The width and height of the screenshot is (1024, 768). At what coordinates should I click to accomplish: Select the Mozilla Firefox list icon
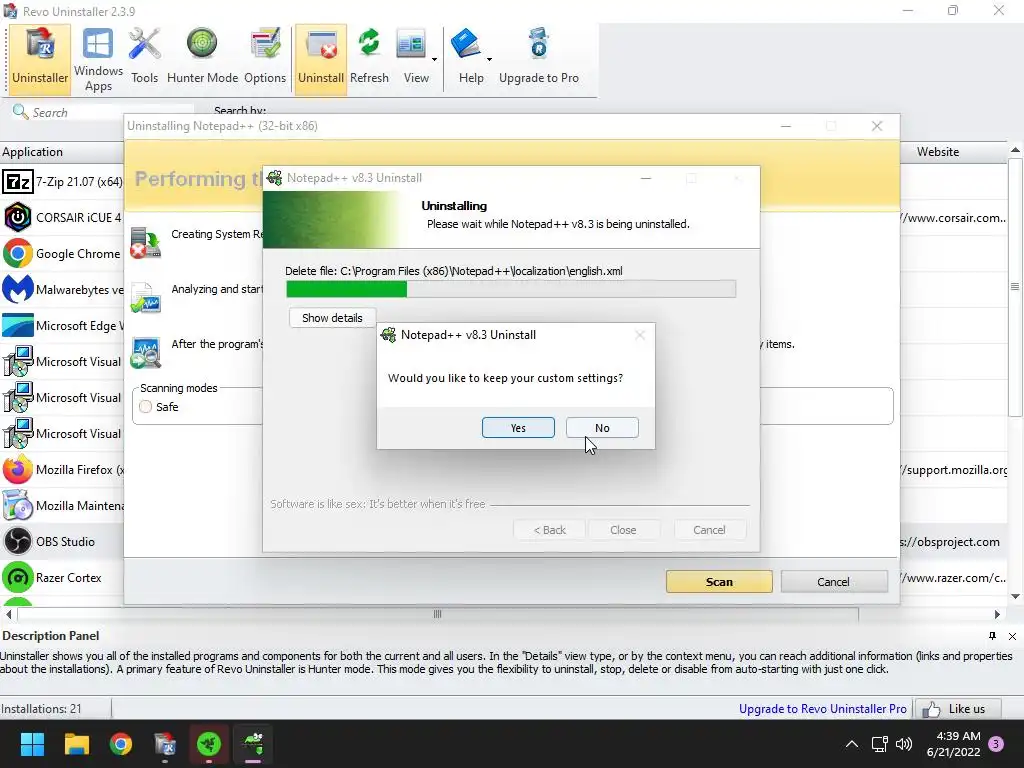[x=18, y=470]
